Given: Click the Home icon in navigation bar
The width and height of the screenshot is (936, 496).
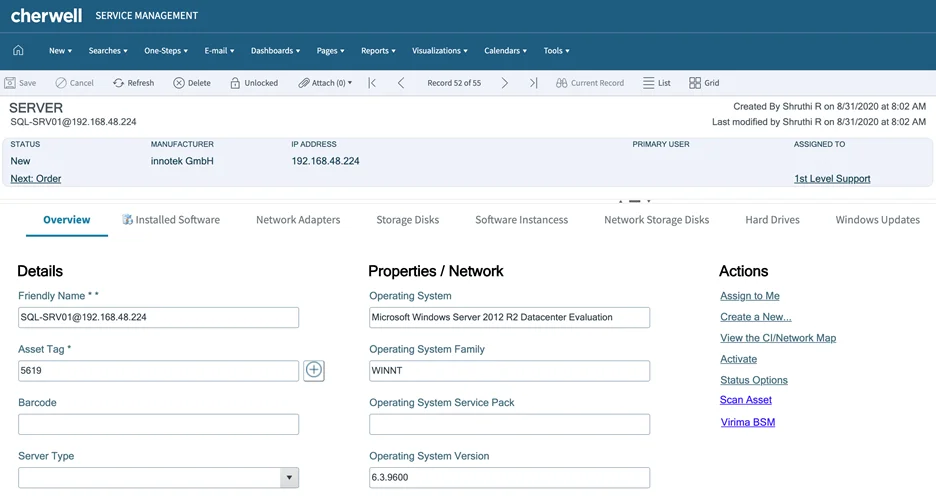Looking at the screenshot, I should (x=18, y=50).
